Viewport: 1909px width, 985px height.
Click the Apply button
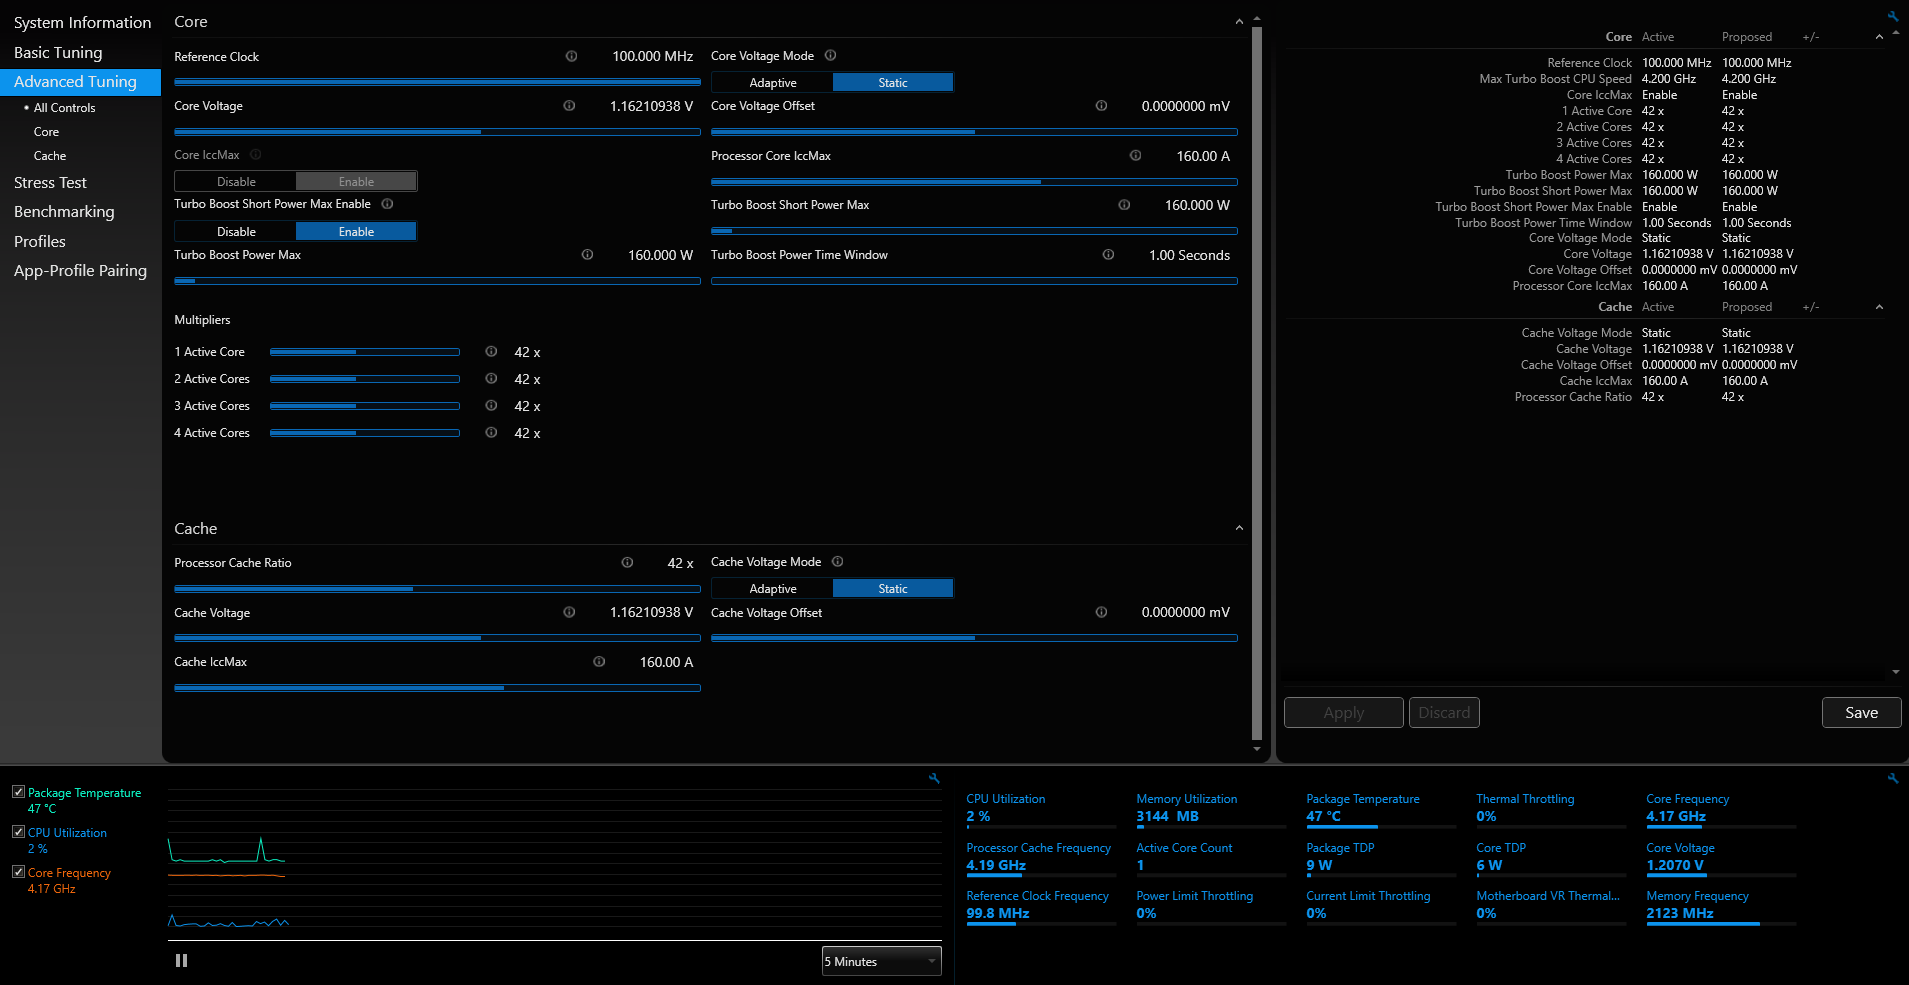tap(1343, 712)
